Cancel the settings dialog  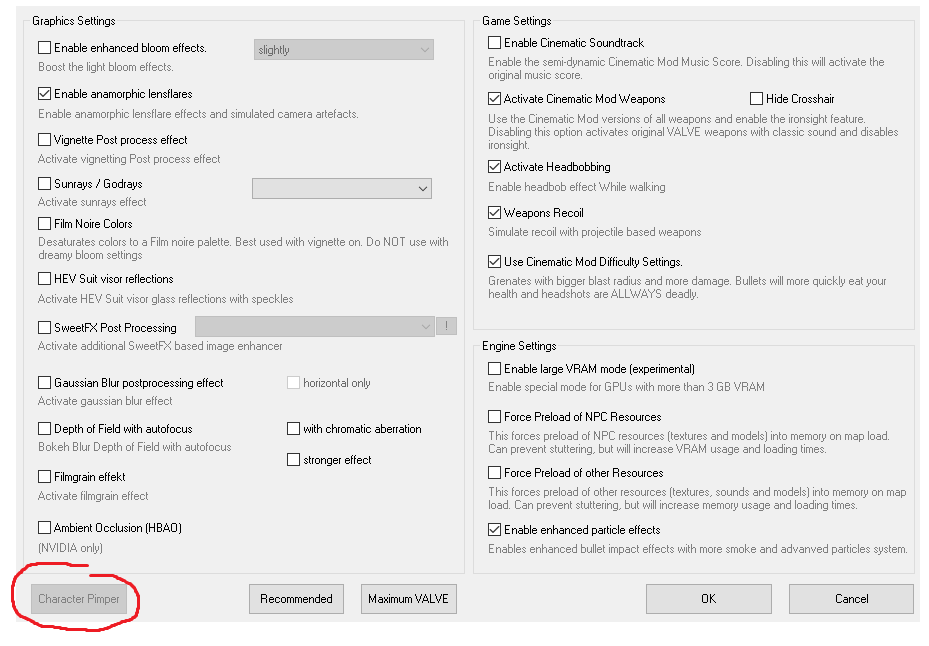pyautogui.click(x=851, y=599)
